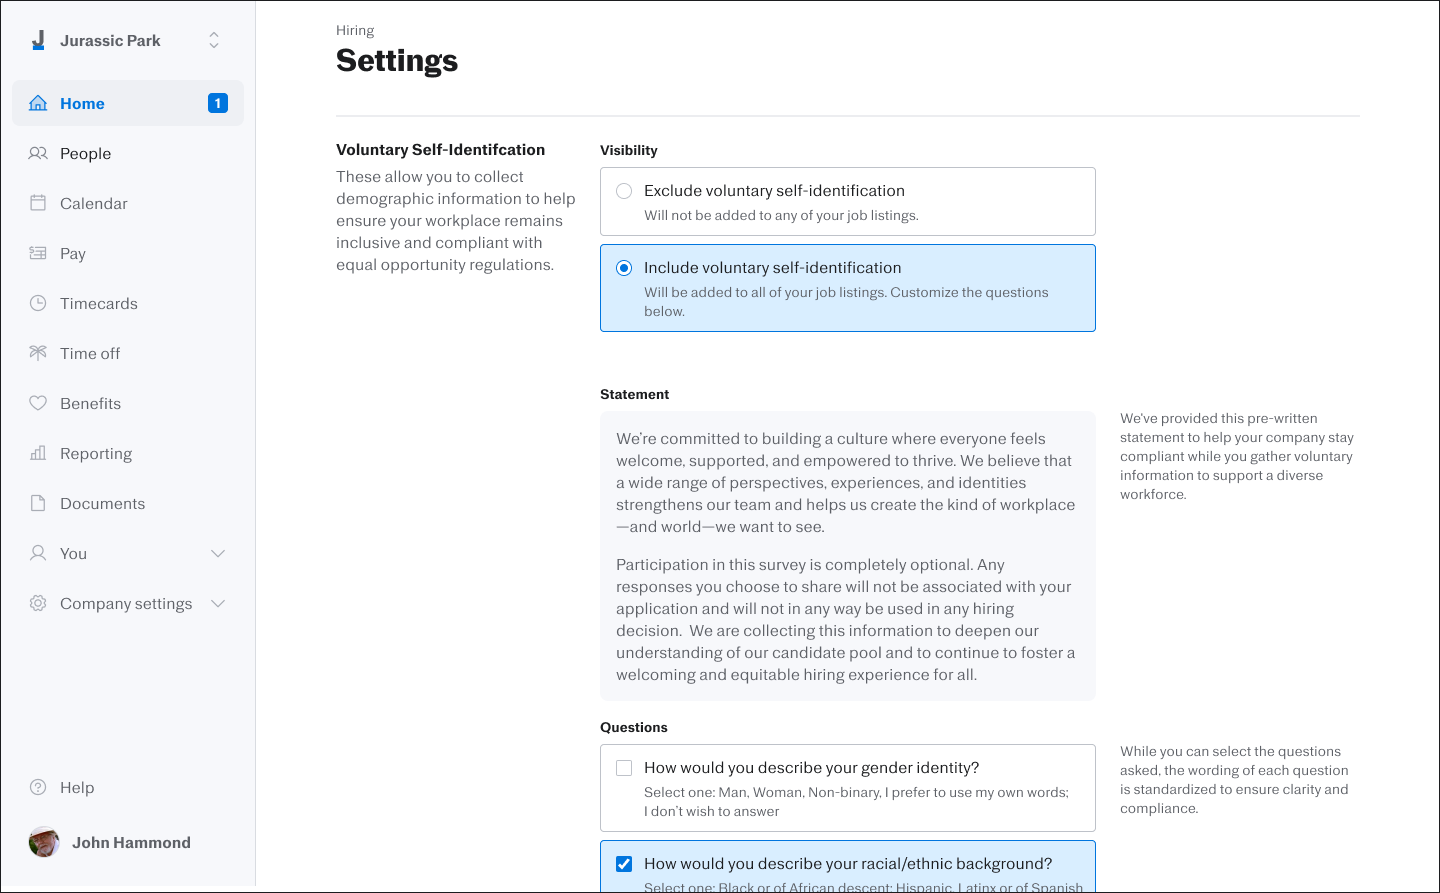Screen dimensions: 1440x893
Task: Go to the Home menu item
Action: [128, 103]
